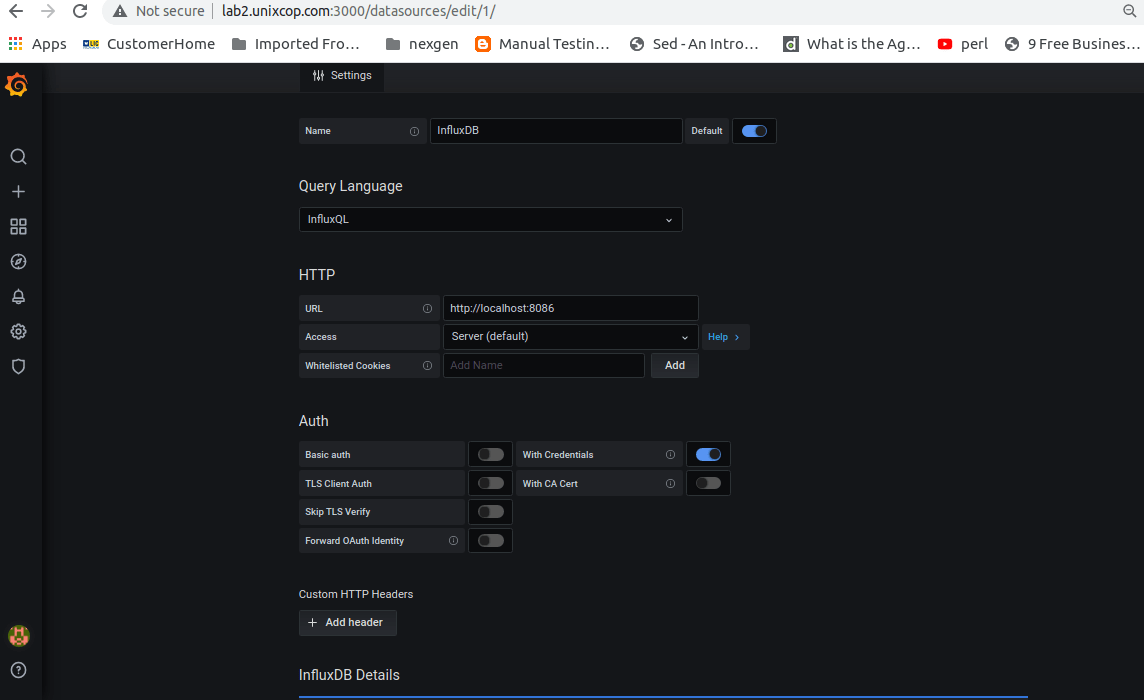The width and height of the screenshot is (1144, 700).
Task: Click info icon beside Forward OAuth Identity
Action: pyautogui.click(x=454, y=541)
